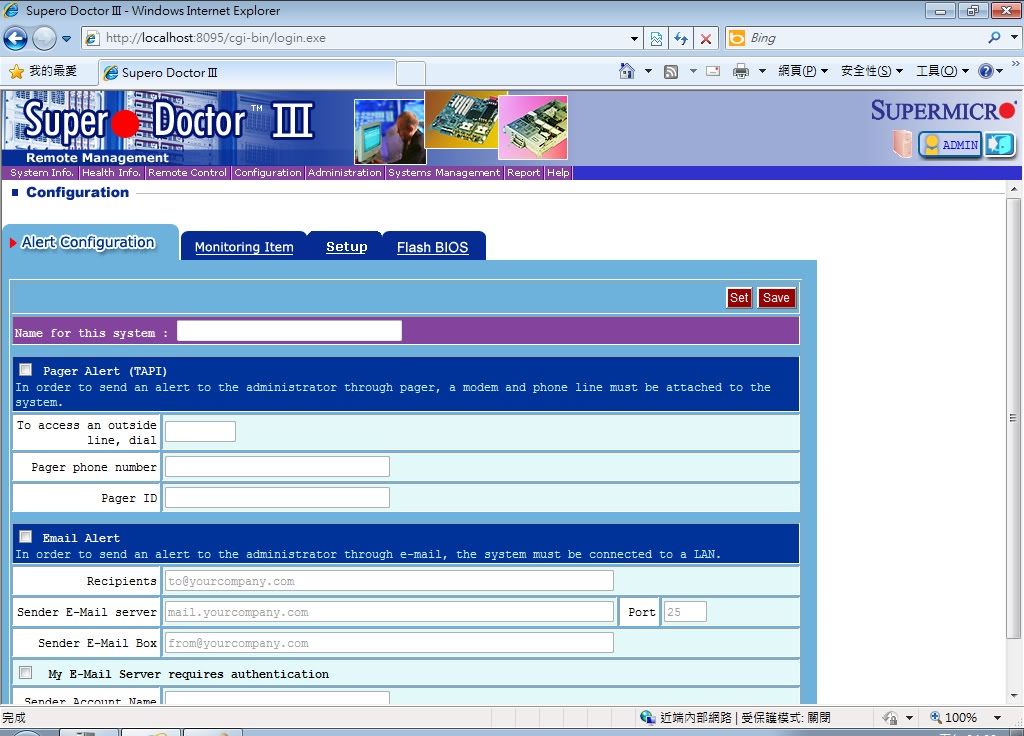Click the Help question mark icon
Viewport: 1024px width, 736px height.
(986, 71)
